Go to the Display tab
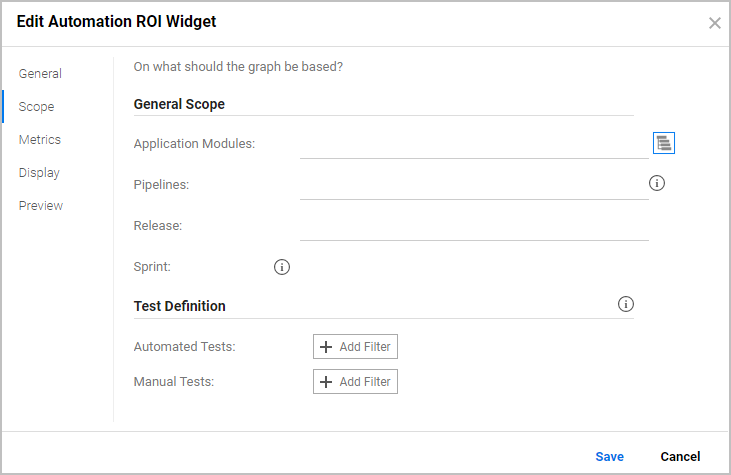The height and width of the screenshot is (475, 731). pos(39,173)
